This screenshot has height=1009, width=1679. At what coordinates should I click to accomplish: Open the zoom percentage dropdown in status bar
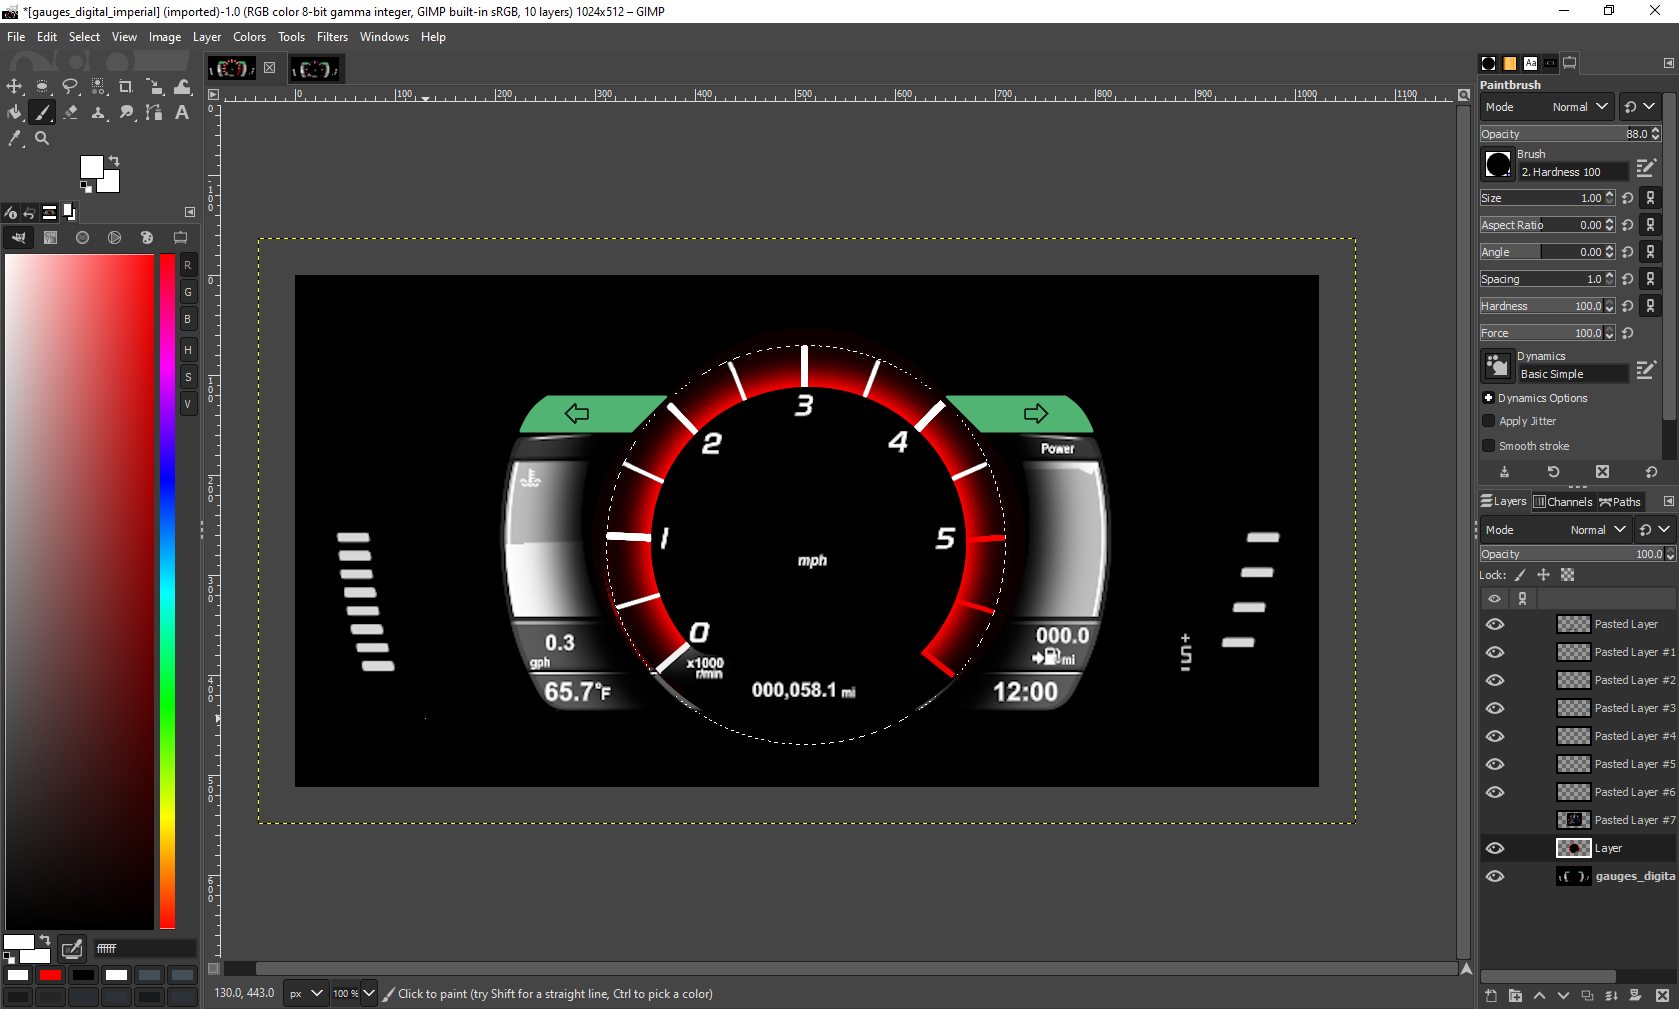(x=368, y=993)
